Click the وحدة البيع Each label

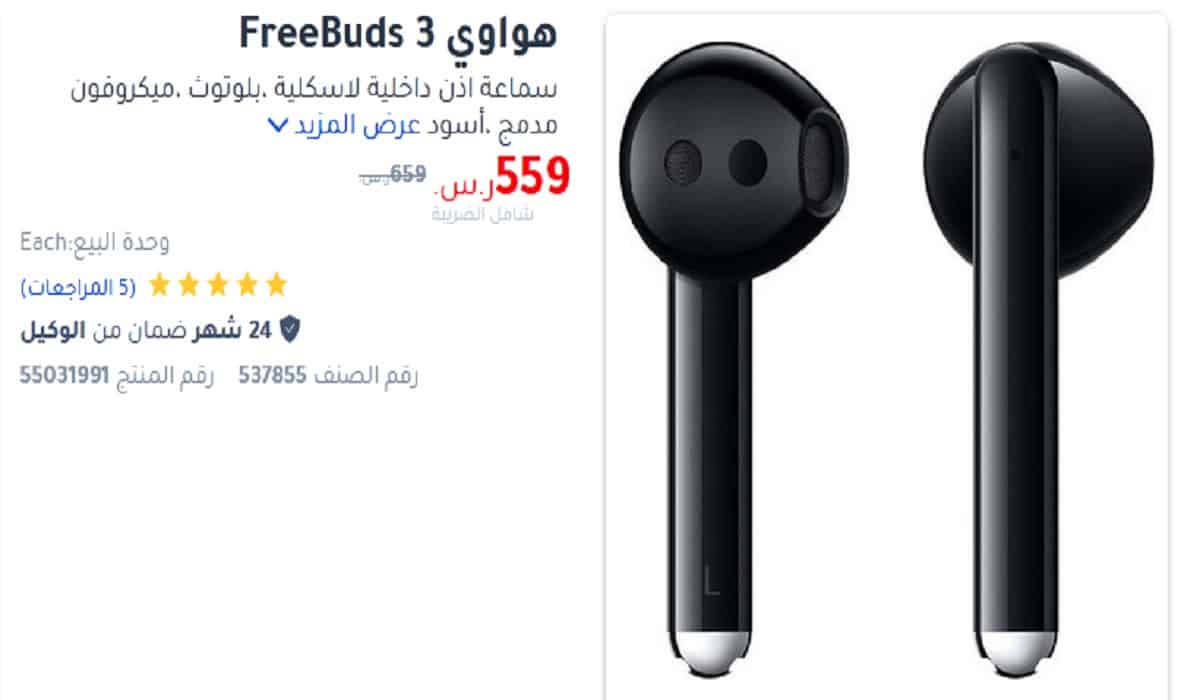point(95,241)
